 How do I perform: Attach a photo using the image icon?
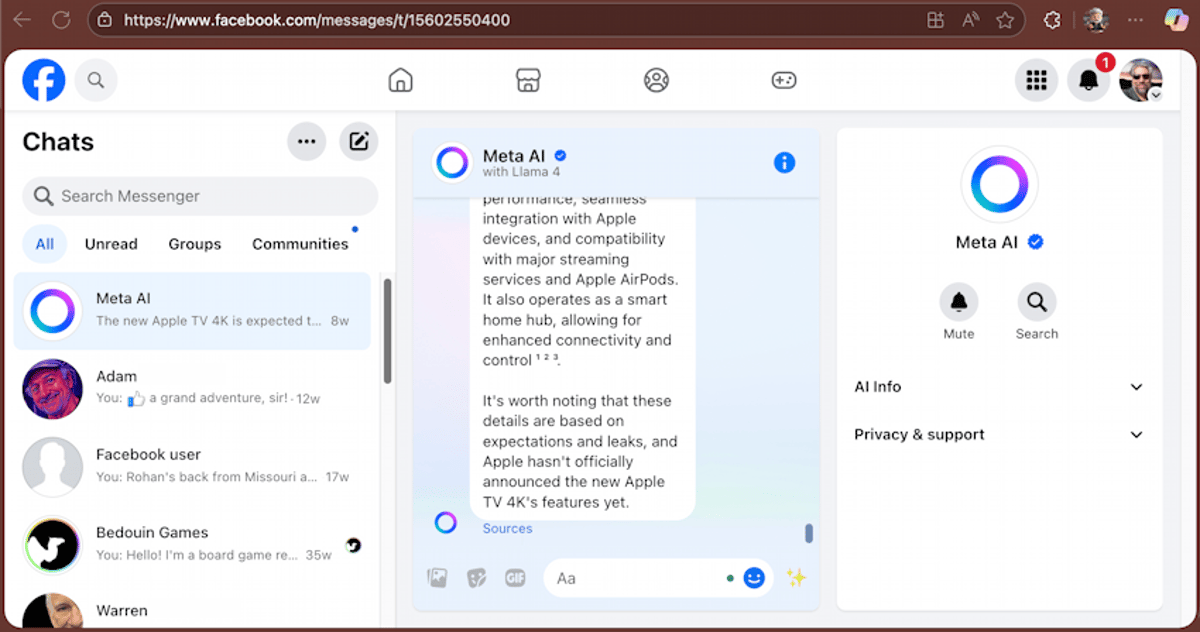point(437,578)
